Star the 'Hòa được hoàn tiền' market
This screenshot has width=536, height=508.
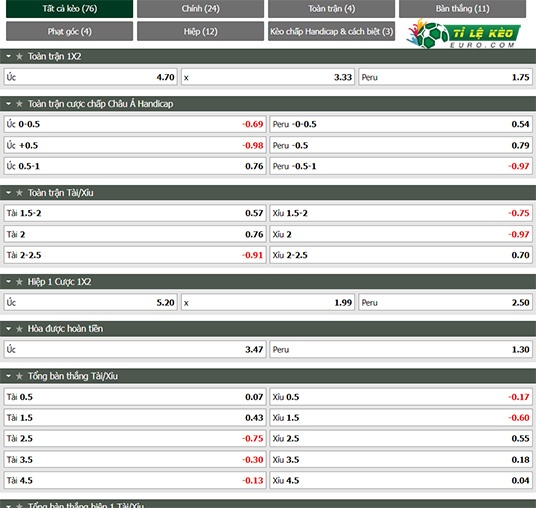[x=19, y=329]
